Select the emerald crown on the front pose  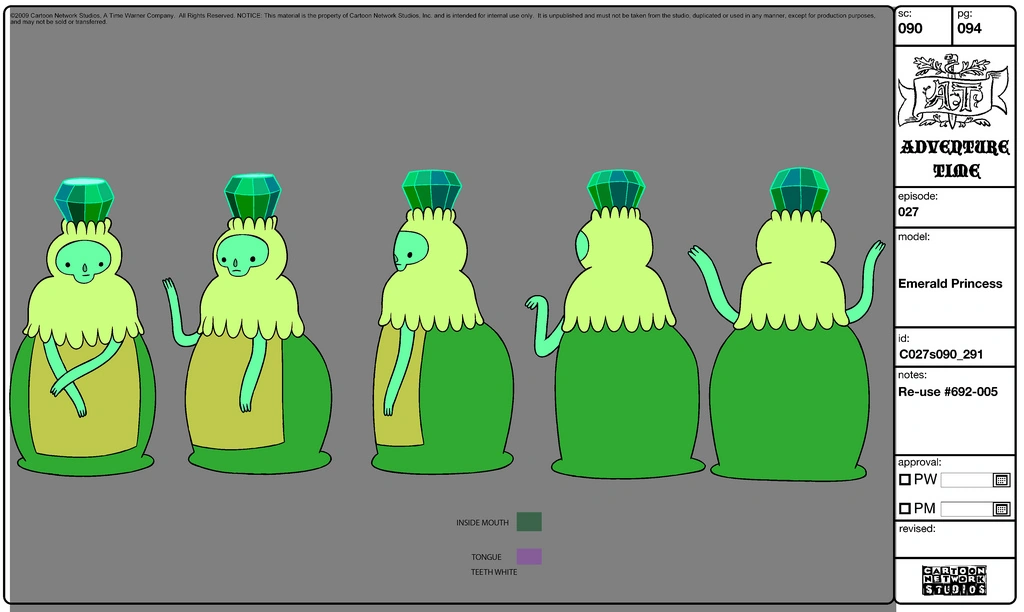pos(86,198)
